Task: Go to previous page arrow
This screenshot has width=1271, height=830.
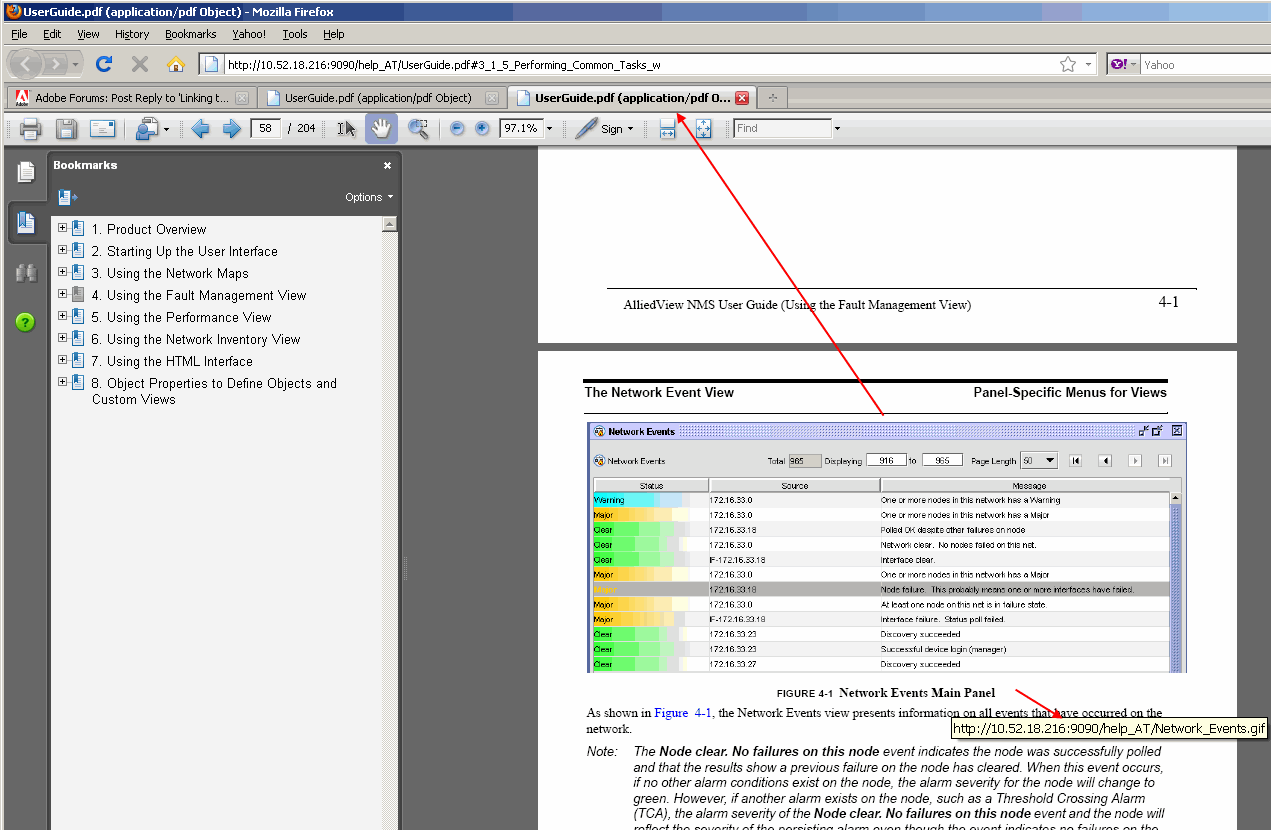Action: click(200, 128)
